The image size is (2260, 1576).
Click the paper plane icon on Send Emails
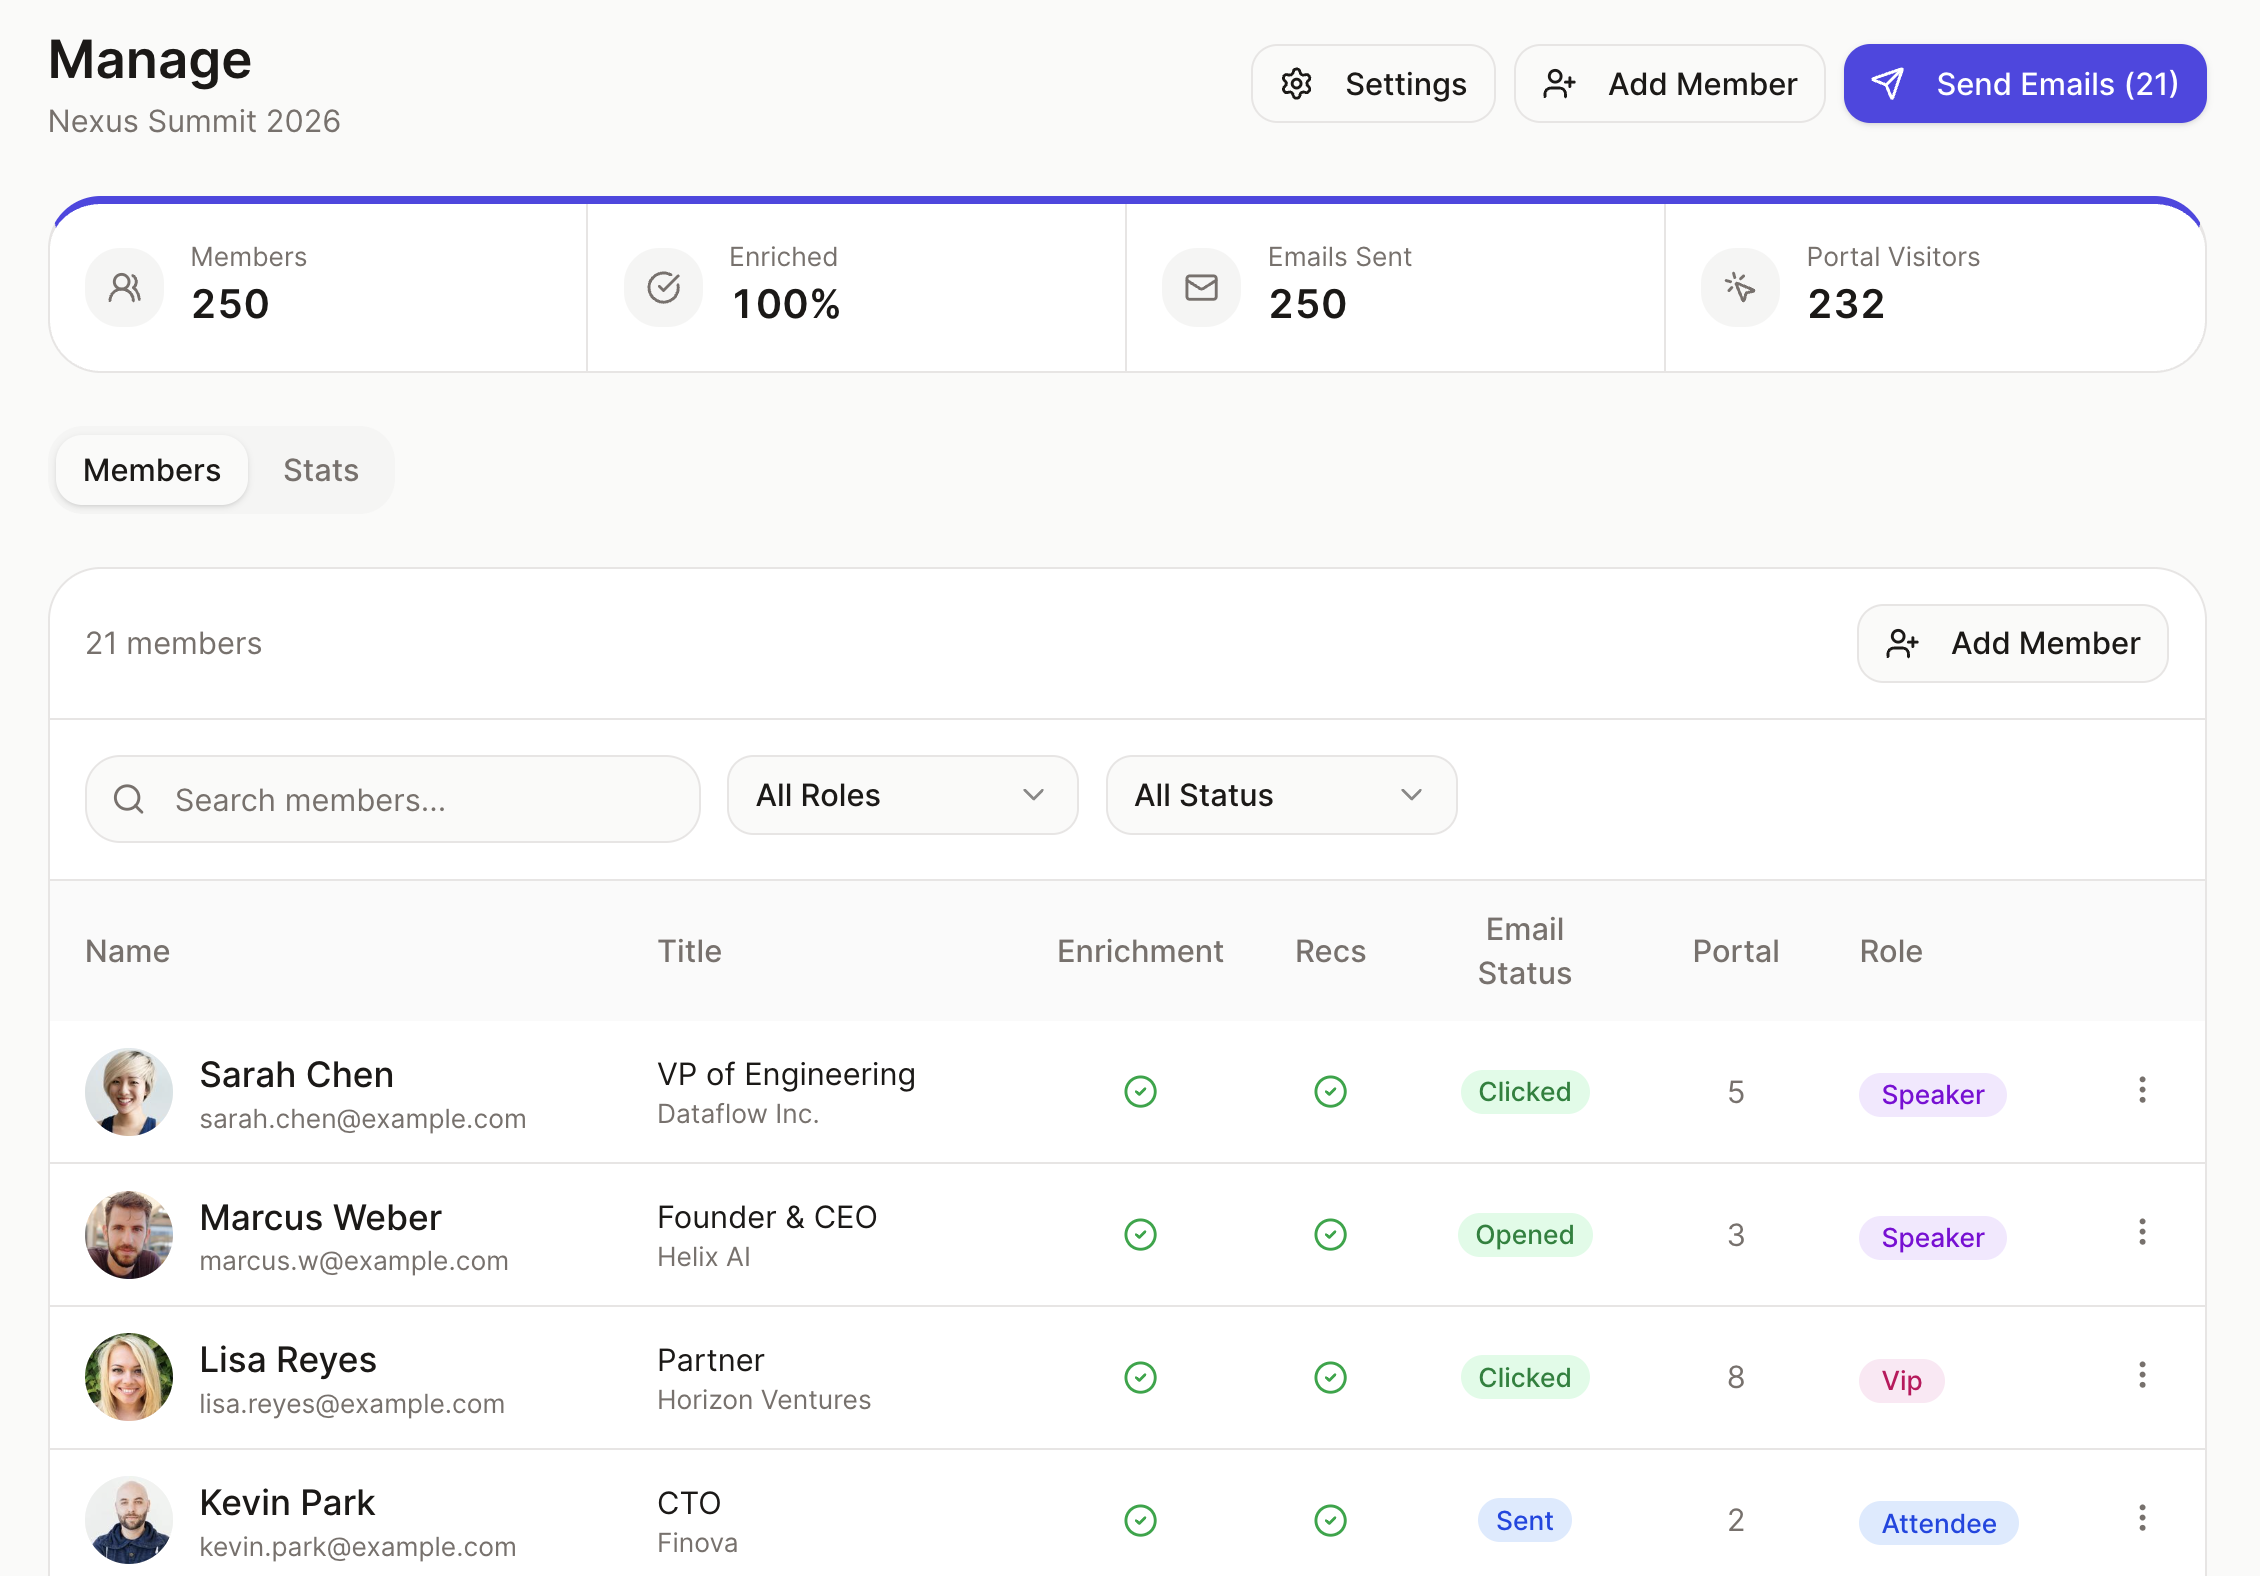(x=1889, y=84)
